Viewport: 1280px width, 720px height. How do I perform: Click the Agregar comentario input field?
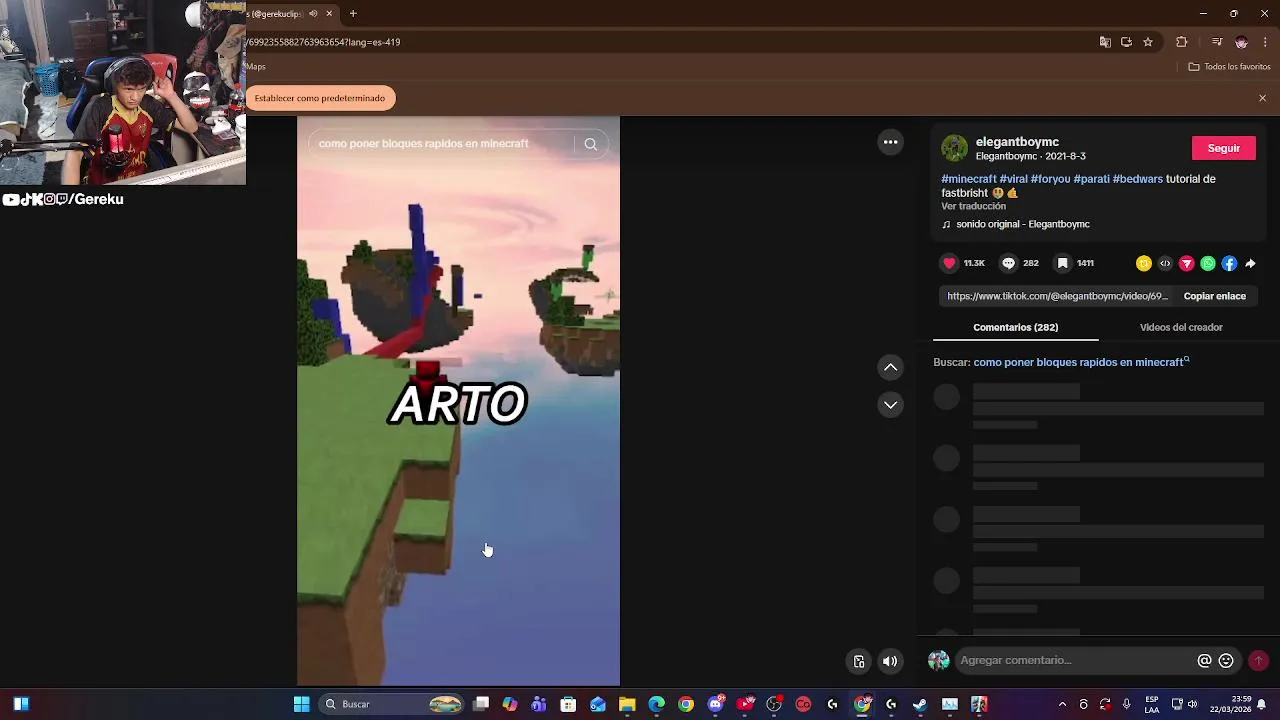[x=1075, y=660]
